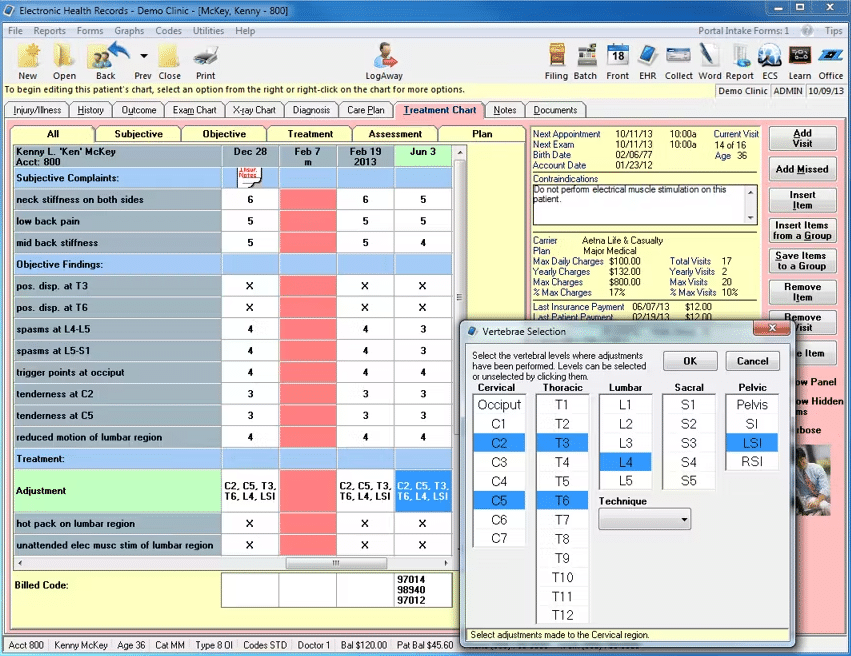Open the Technique dropdown

coord(645,520)
